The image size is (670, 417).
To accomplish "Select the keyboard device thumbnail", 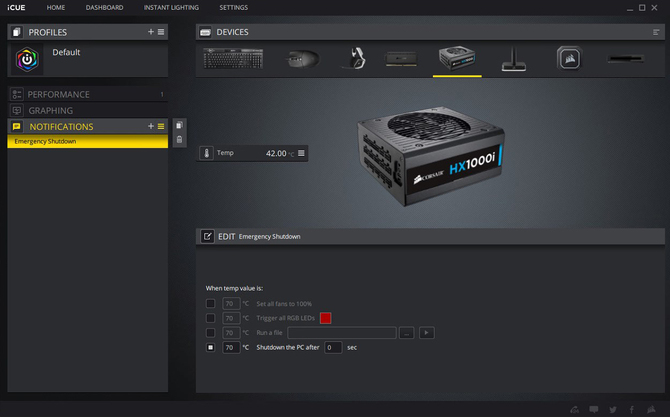I will click(233, 59).
